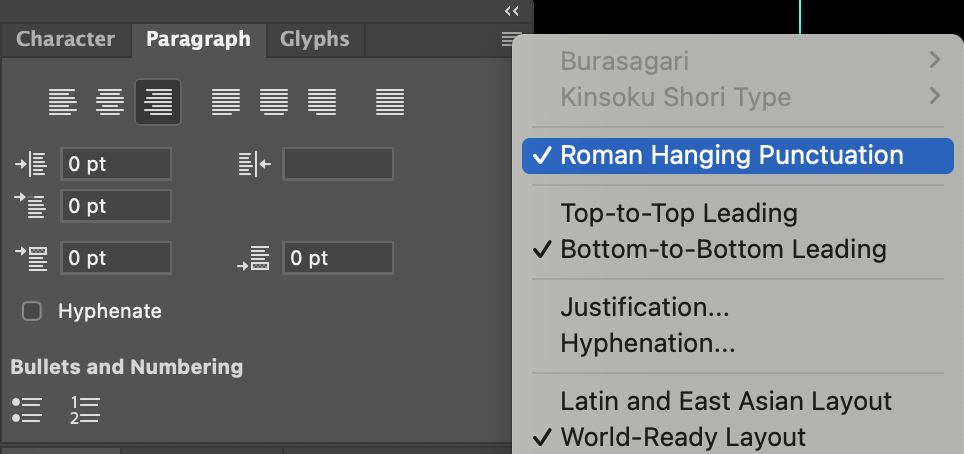Enable the bulleted list icon
This screenshot has height=454, width=964.
pos(26,409)
